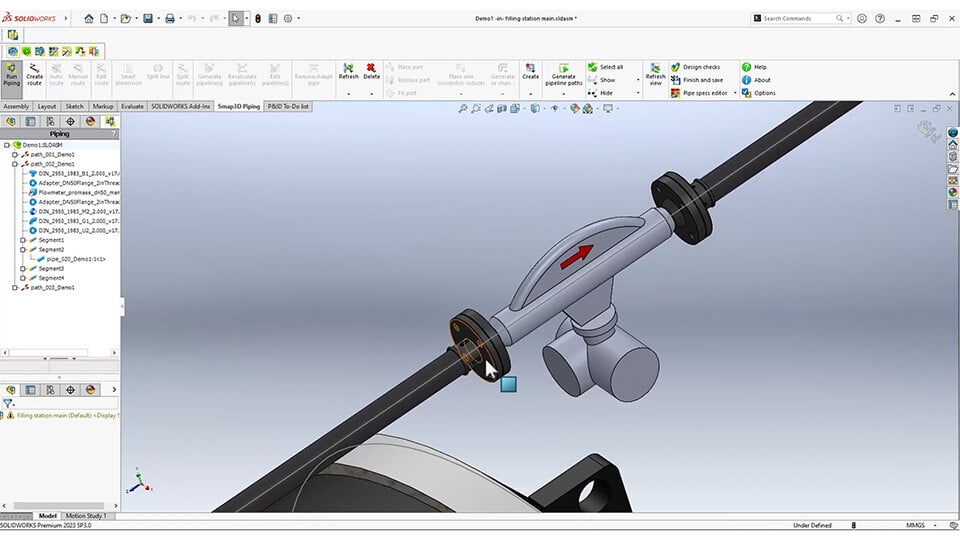Click the Create tool next to Generate pipeline paths
This screenshot has width=960, height=540.
(530, 71)
